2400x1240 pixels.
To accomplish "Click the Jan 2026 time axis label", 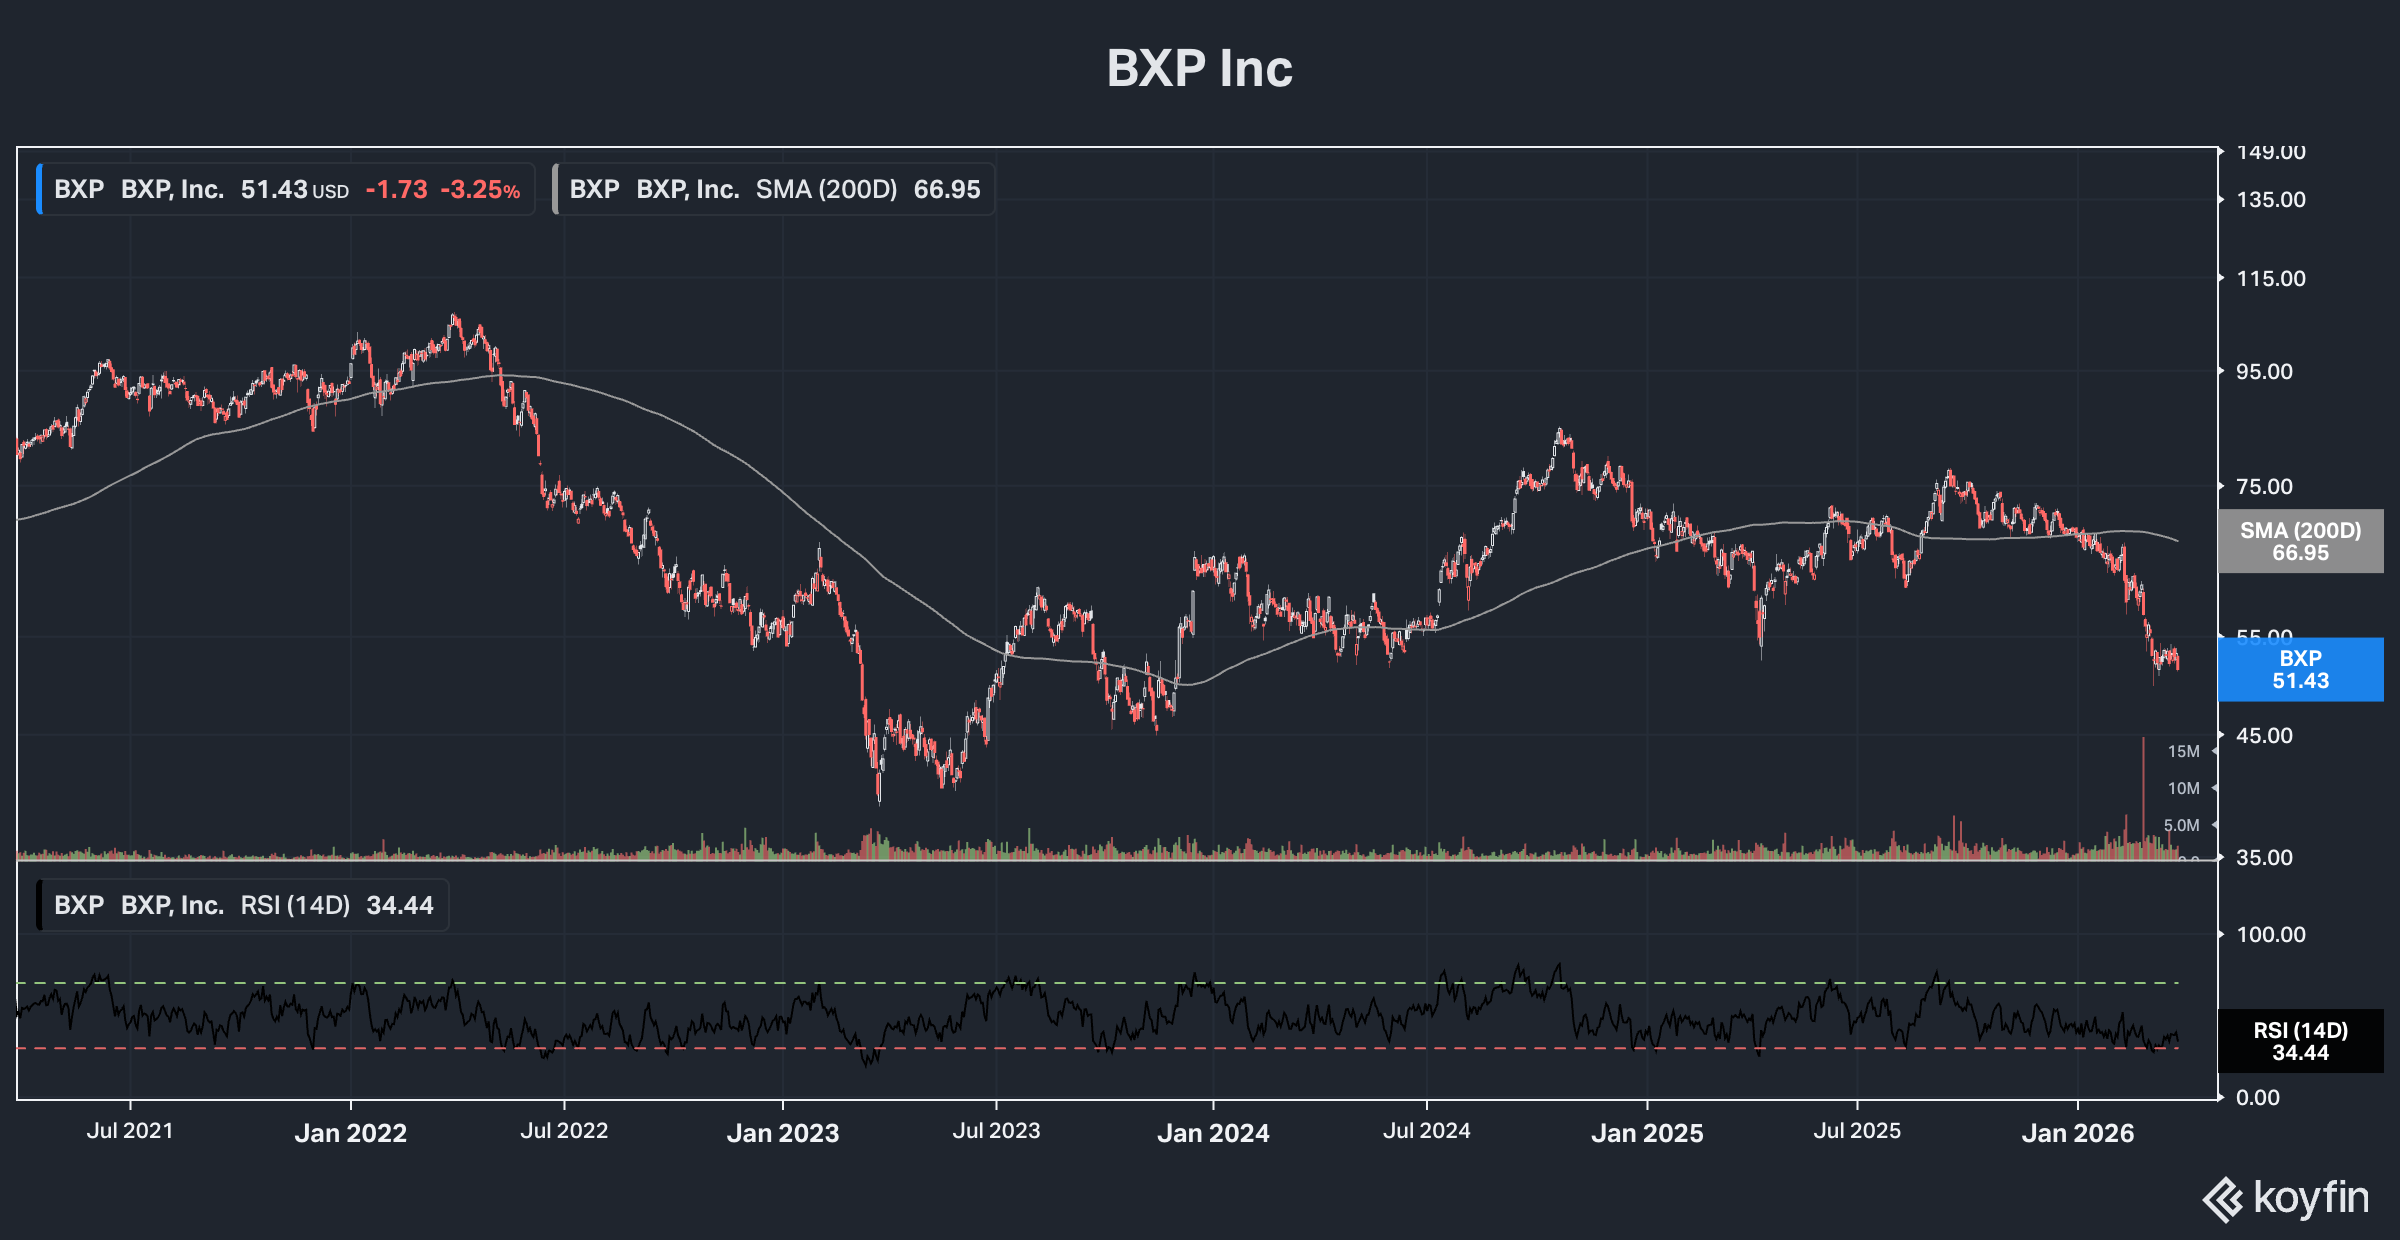I will (x=2077, y=1133).
